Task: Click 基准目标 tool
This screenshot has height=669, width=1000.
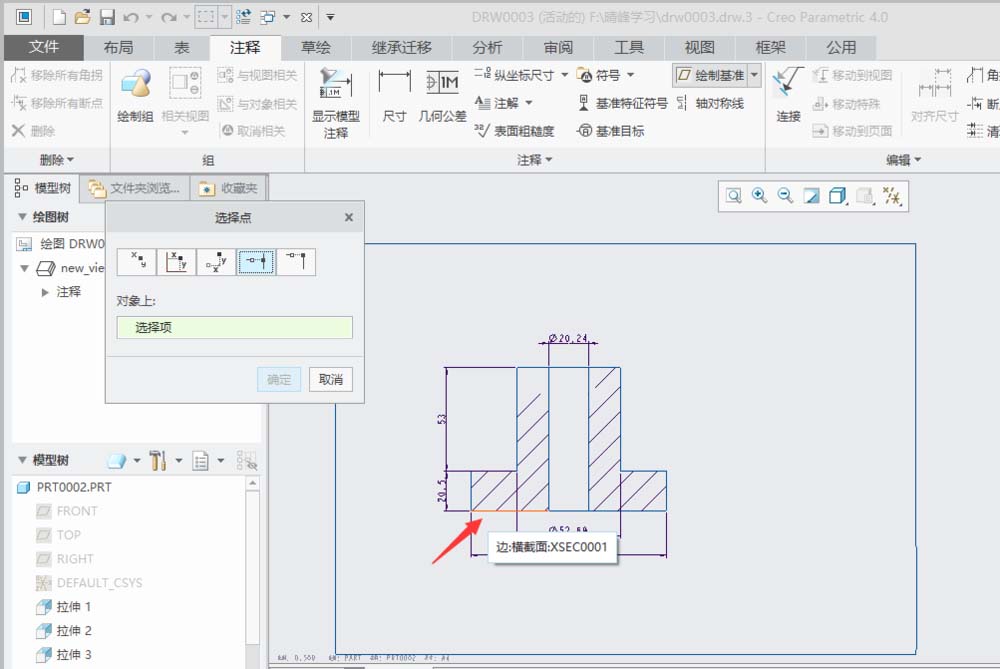Action: click(x=610, y=131)
